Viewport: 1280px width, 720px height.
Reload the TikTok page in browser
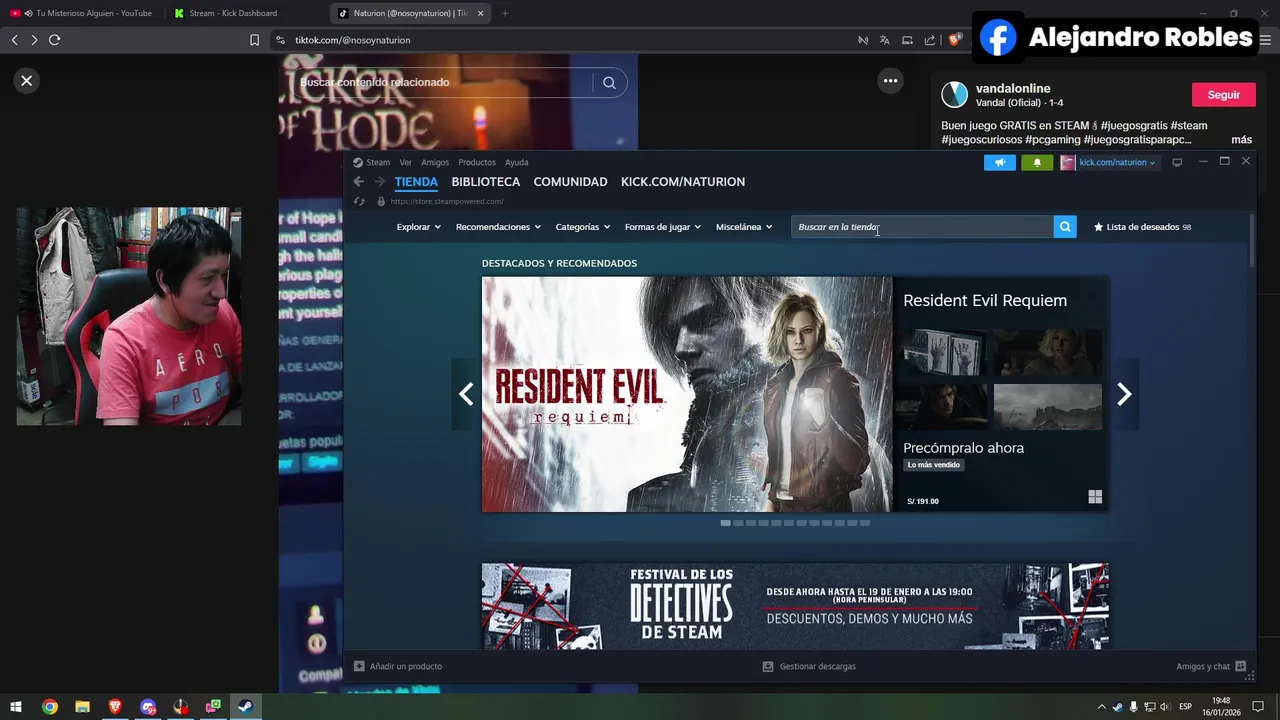pyautogui.click(x=55, y=40)
